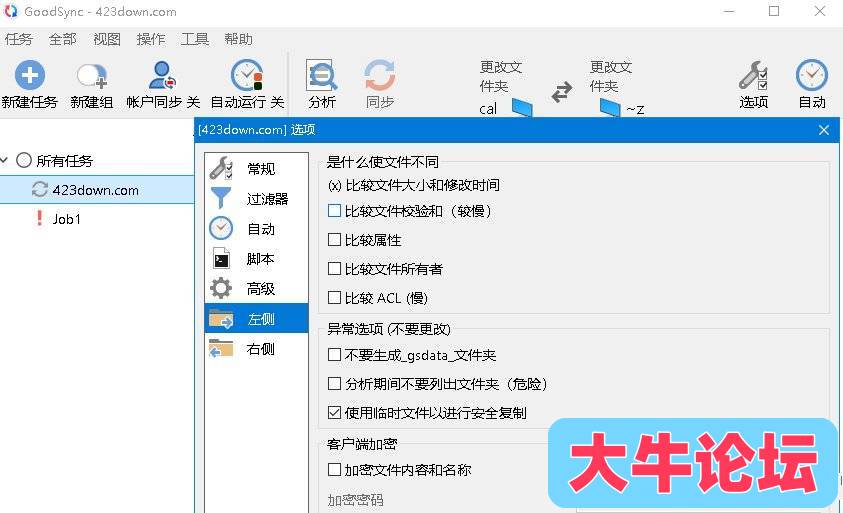The width and height of the screenshot is (843, 513).
Task: Select General (常规) wrench icon in options sidebar
Action: tap(221, 168)
